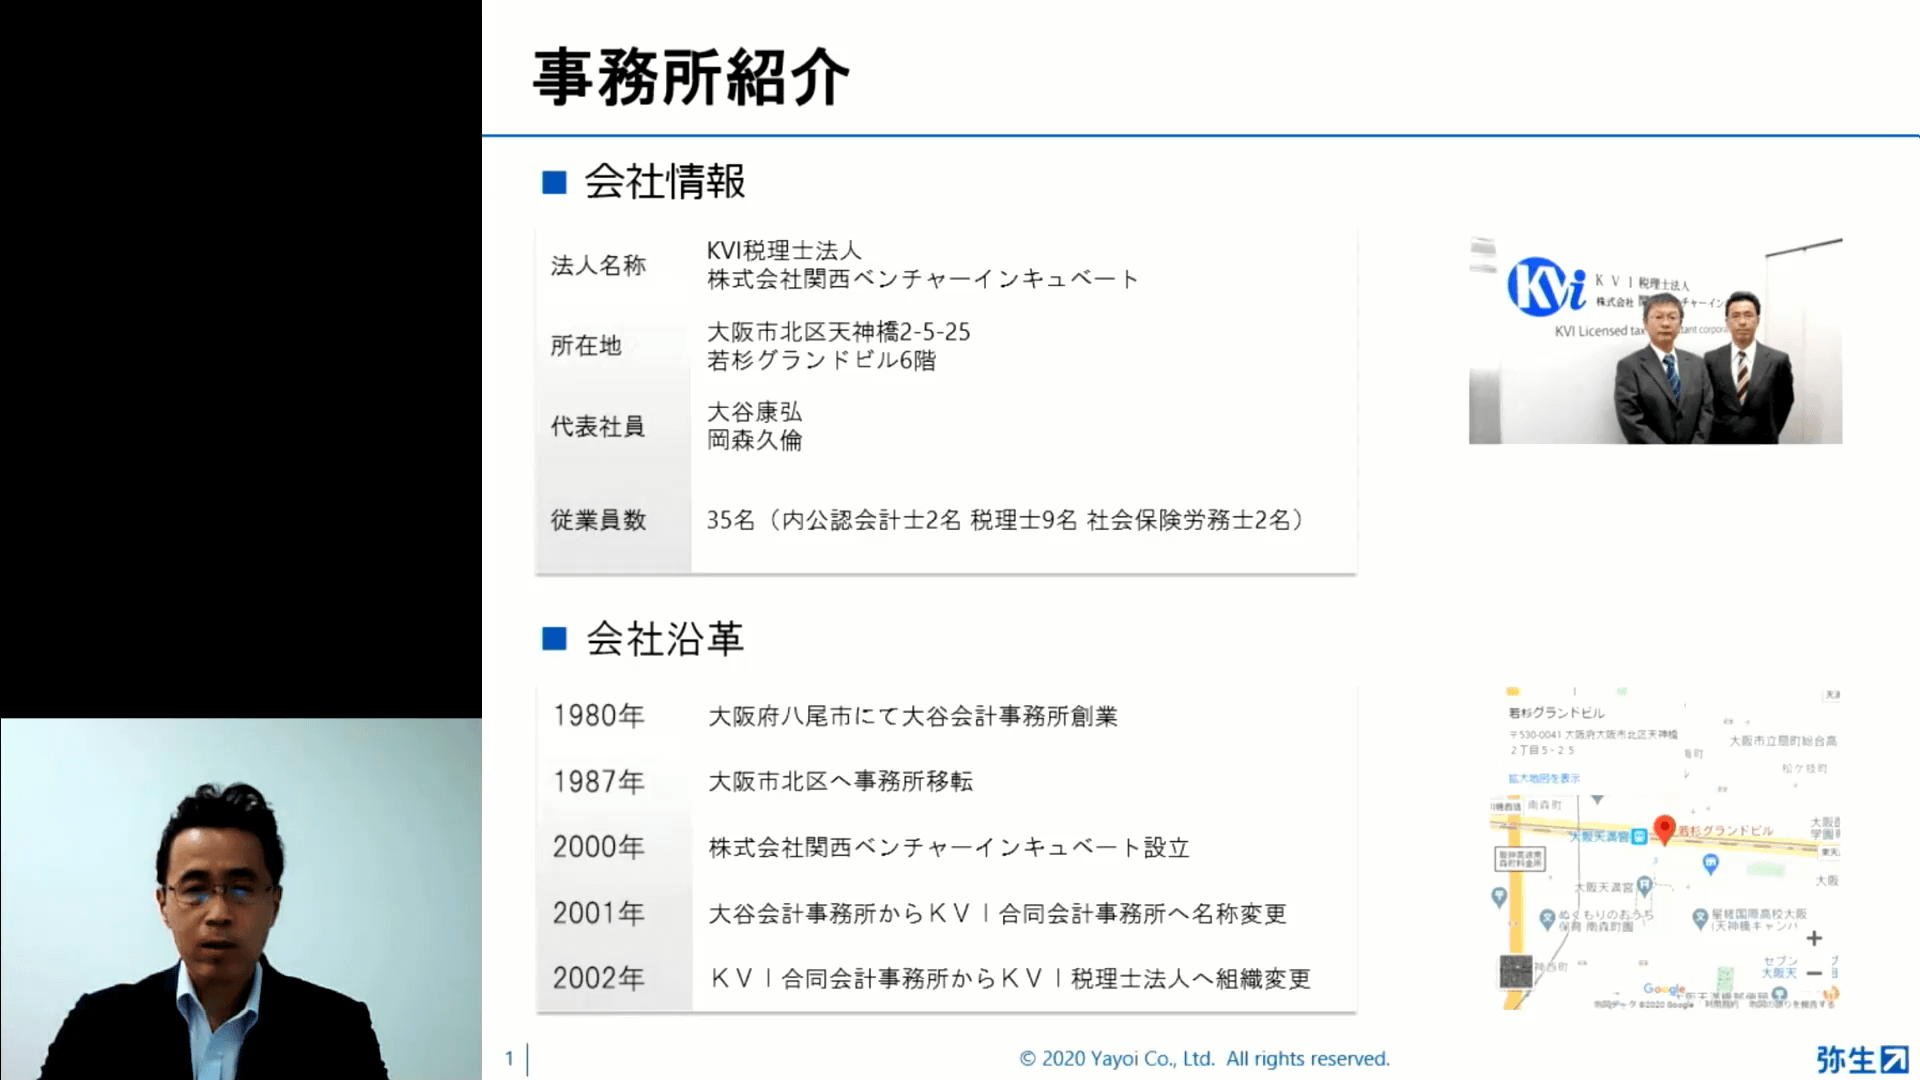This screenshot has height=1080, width=1920.
Task: Click the map title 若杉グランドビル in info card
Action: tap(1556, 713)
